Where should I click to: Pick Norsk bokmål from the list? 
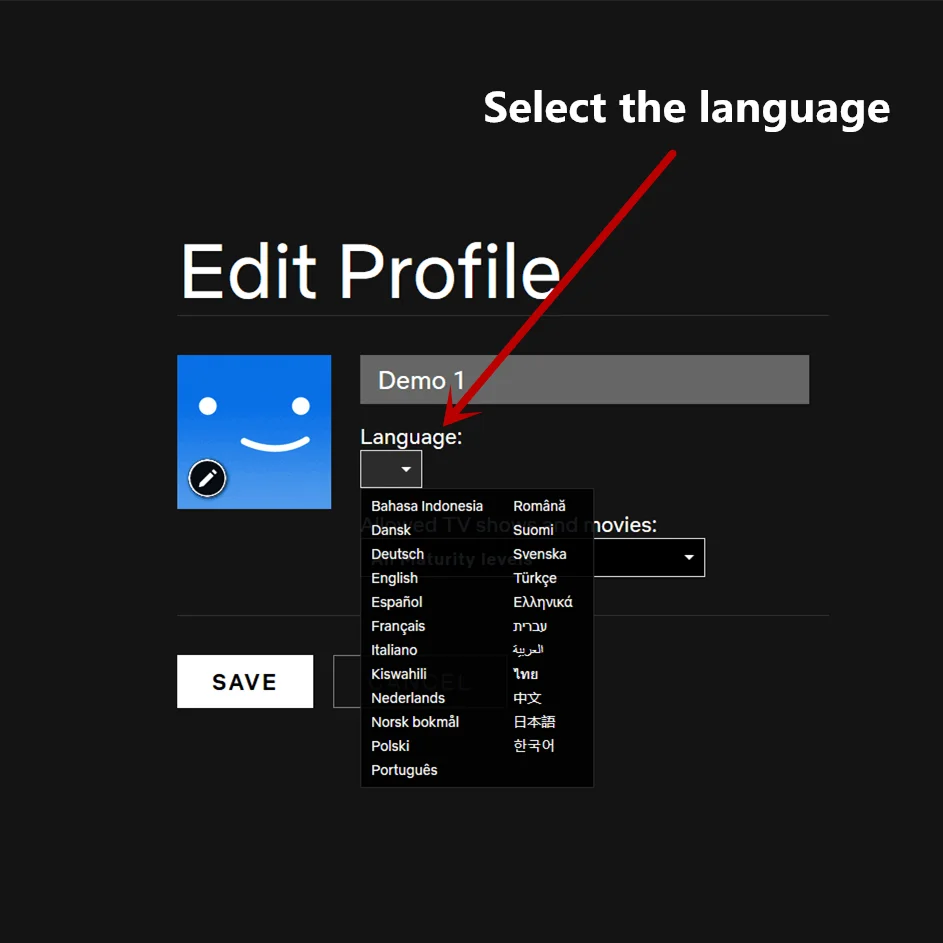click(x=415, y=722)
